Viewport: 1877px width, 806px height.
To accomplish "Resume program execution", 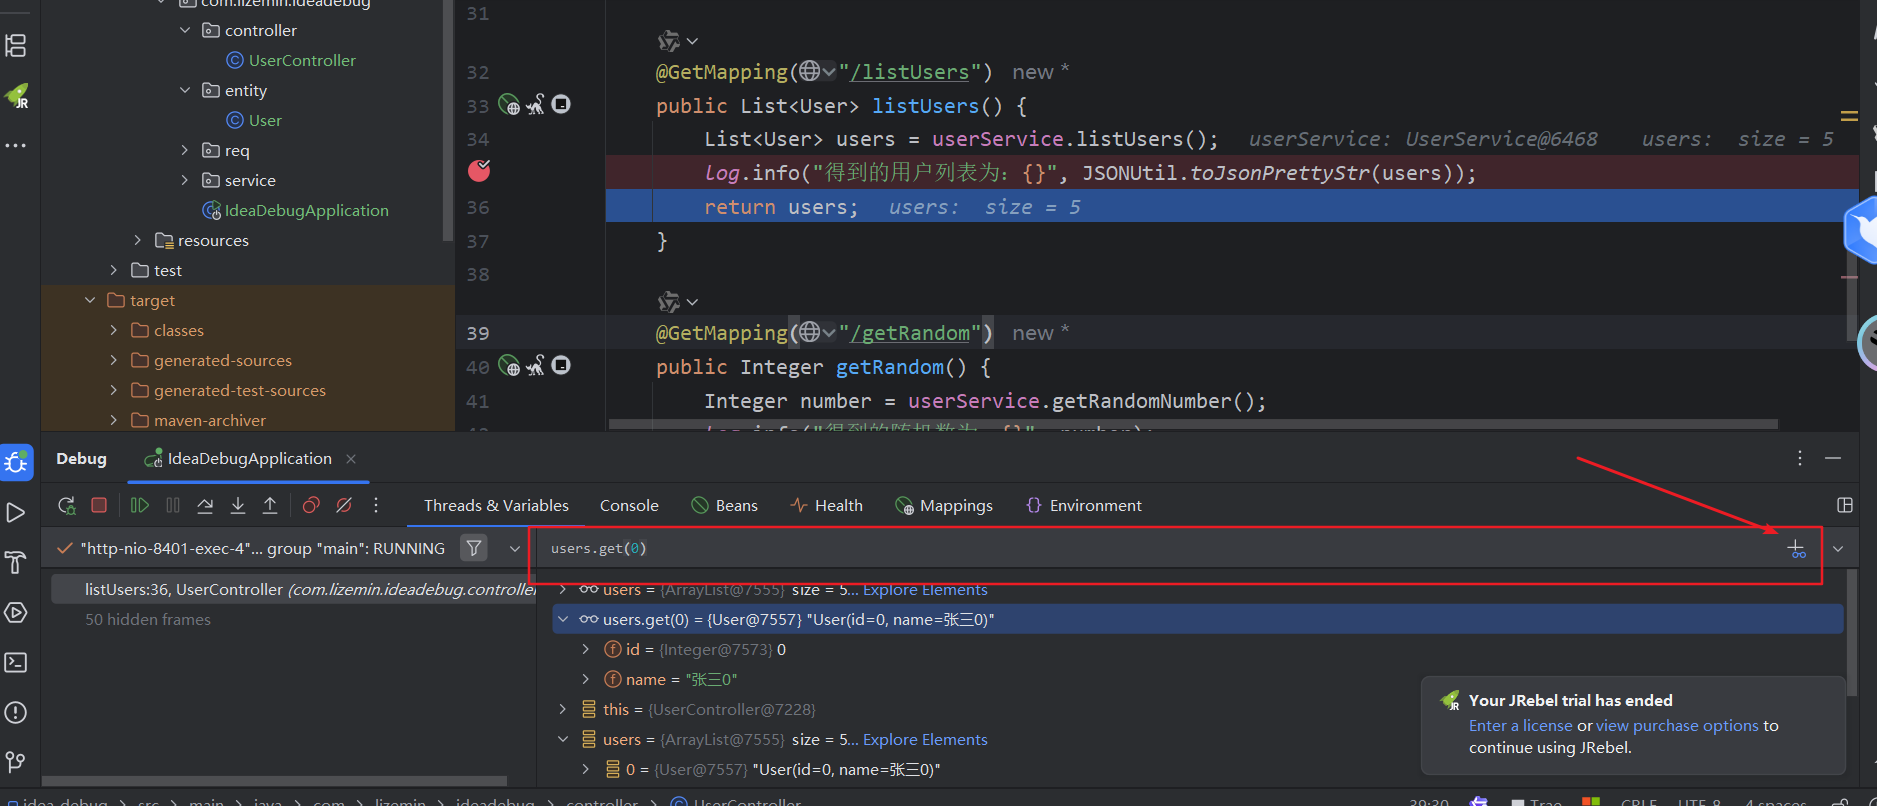I will tap(140, 506).
